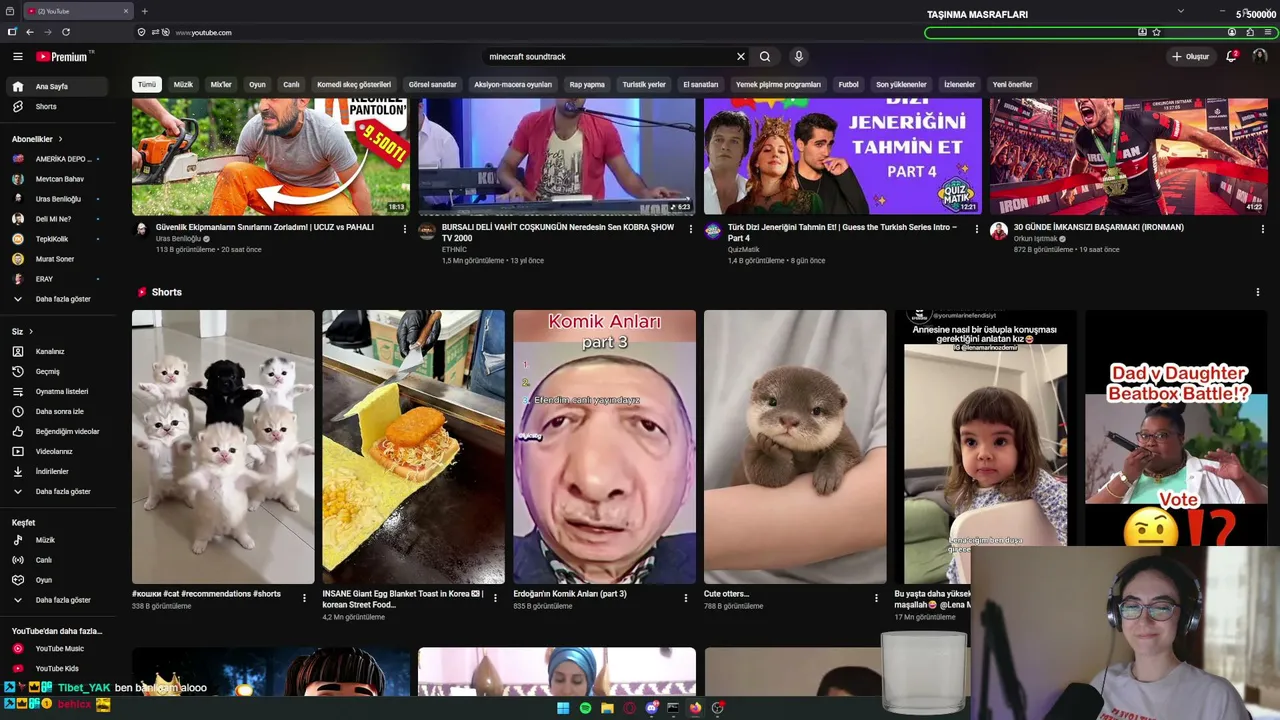Clear the search box with the X

pyautogui.click(x=741, y=57)
